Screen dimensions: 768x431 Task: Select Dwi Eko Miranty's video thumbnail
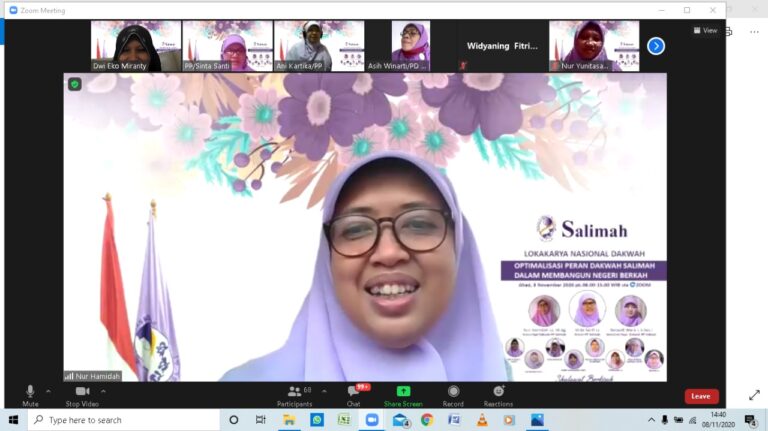point(136,46)
